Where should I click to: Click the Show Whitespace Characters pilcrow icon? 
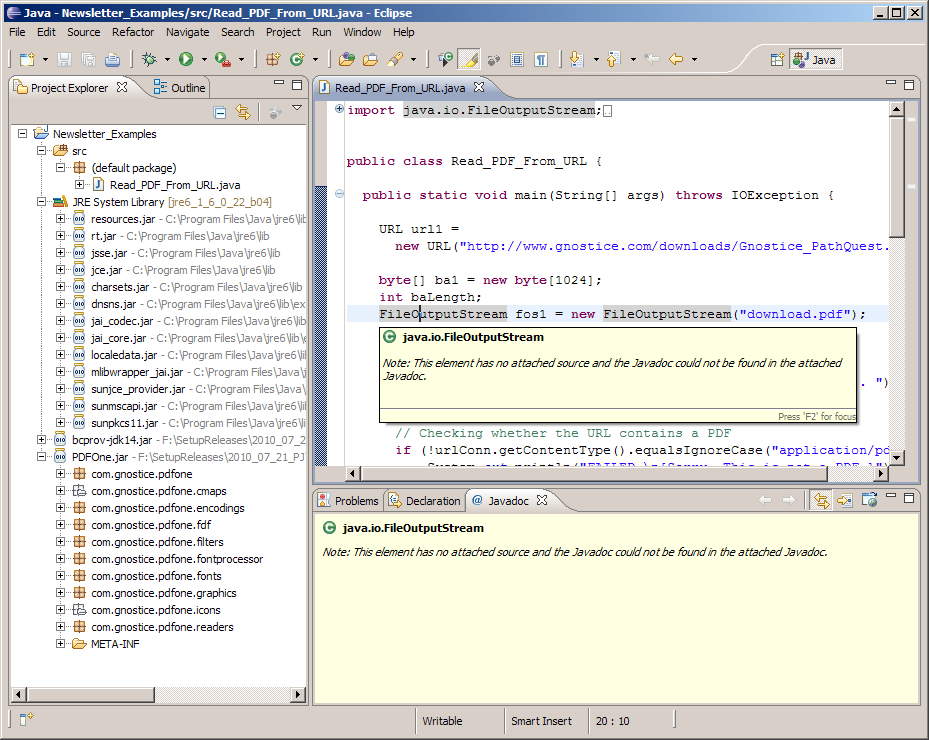(x=541, y=59)
